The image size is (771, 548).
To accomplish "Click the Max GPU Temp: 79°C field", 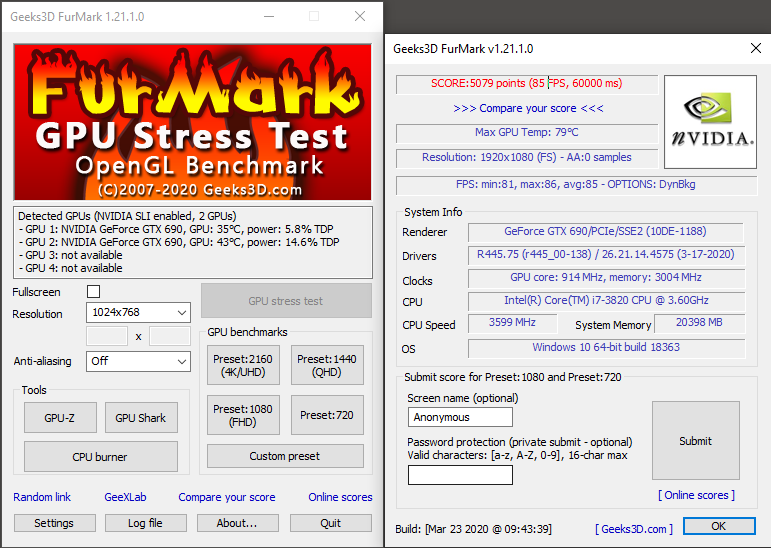I will click(x=527, y=133).
